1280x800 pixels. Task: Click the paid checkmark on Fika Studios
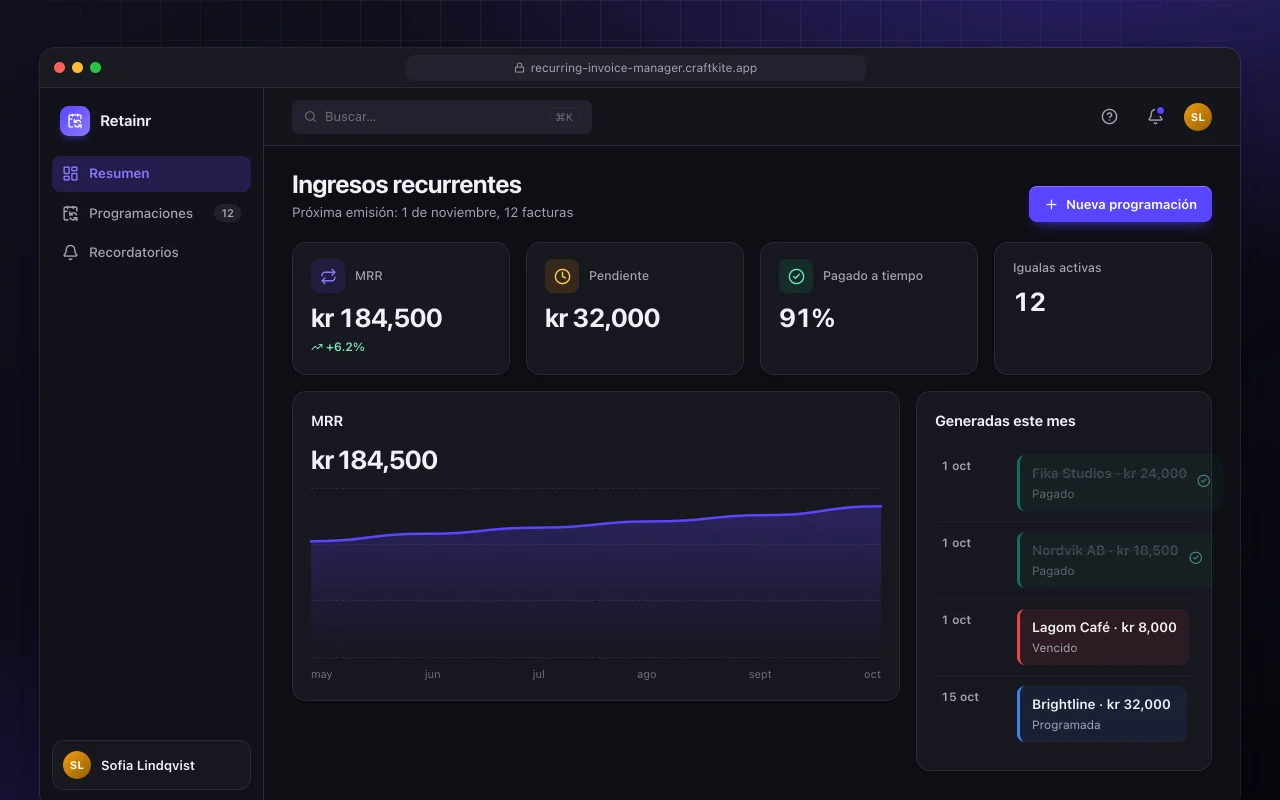point(1204,481)
